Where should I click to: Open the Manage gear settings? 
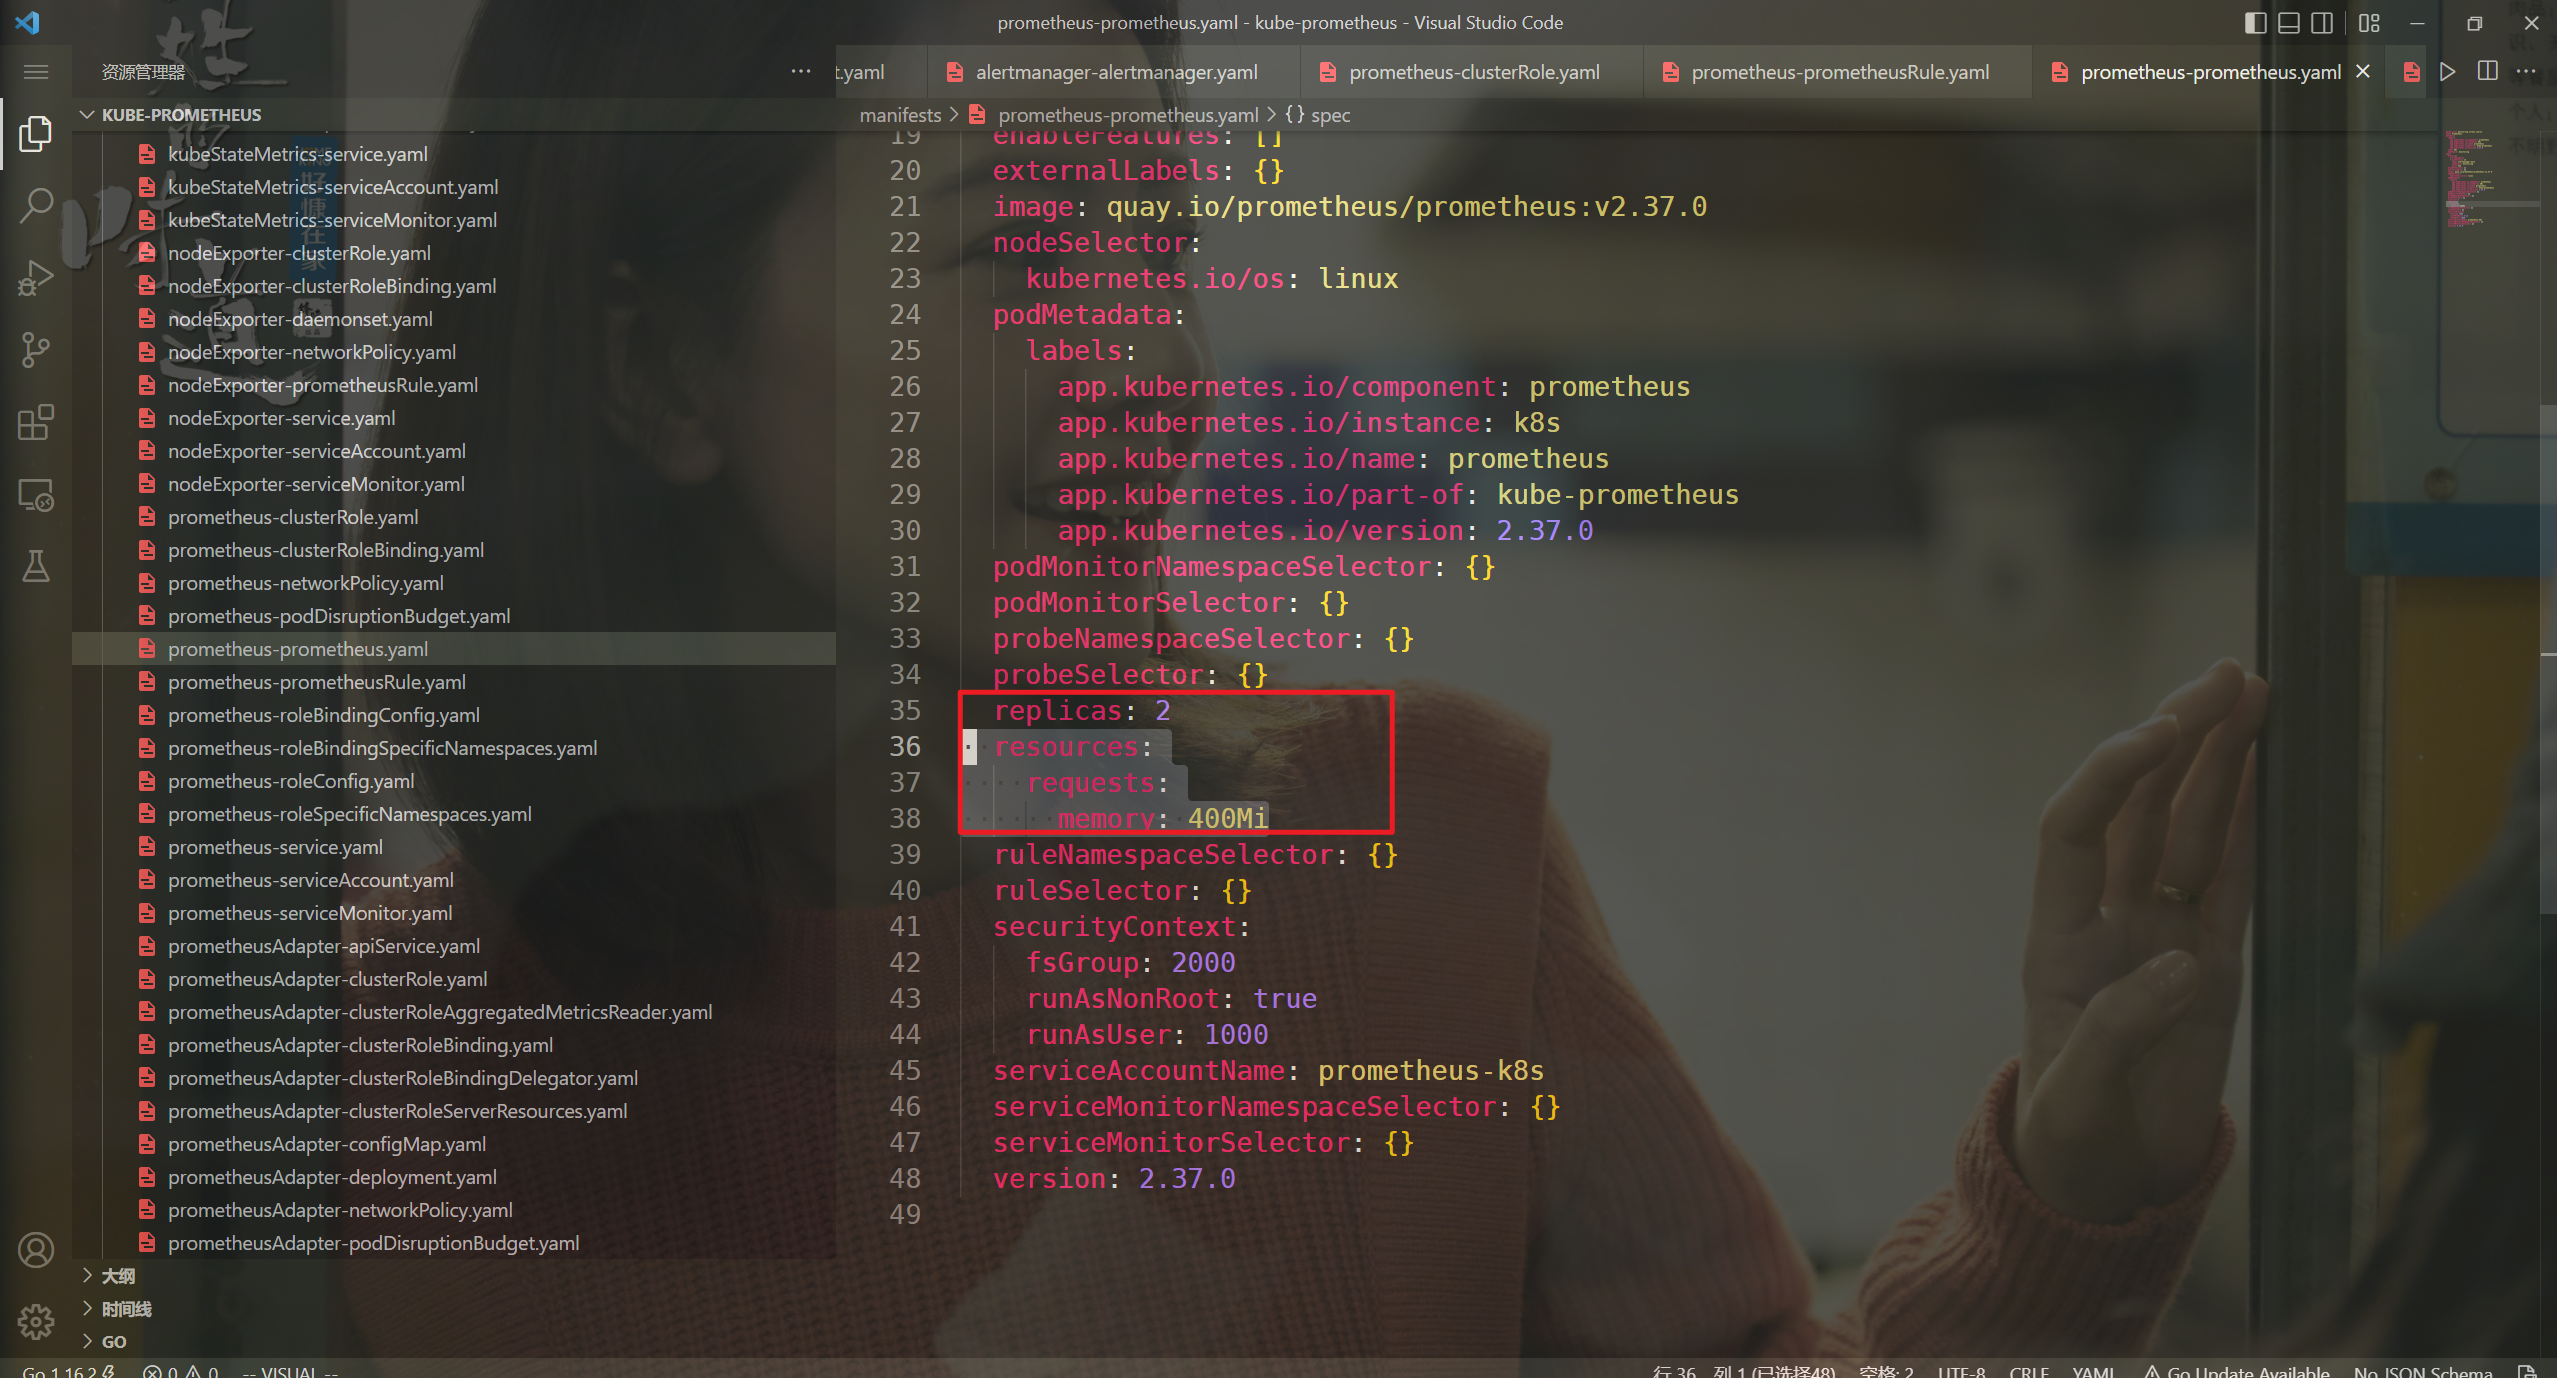(x=36, y=1322)
